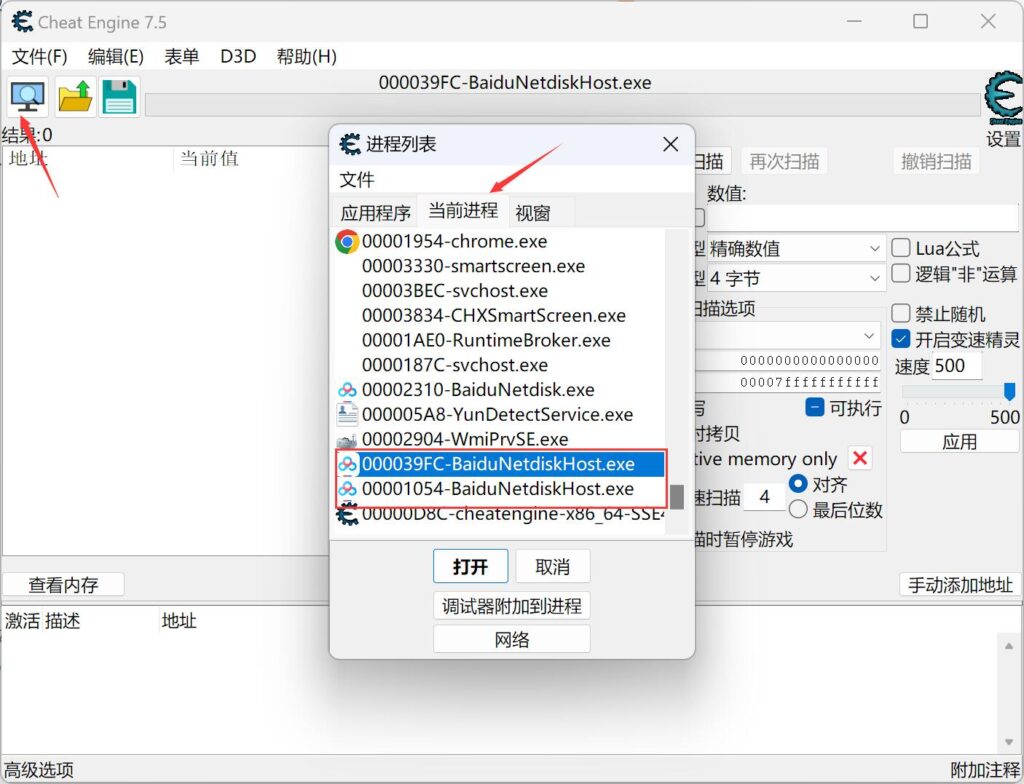The width and height of the screenshot is (1024, 784).
Task: Click 调试器附加到进程 button
Action: point(511,606)
